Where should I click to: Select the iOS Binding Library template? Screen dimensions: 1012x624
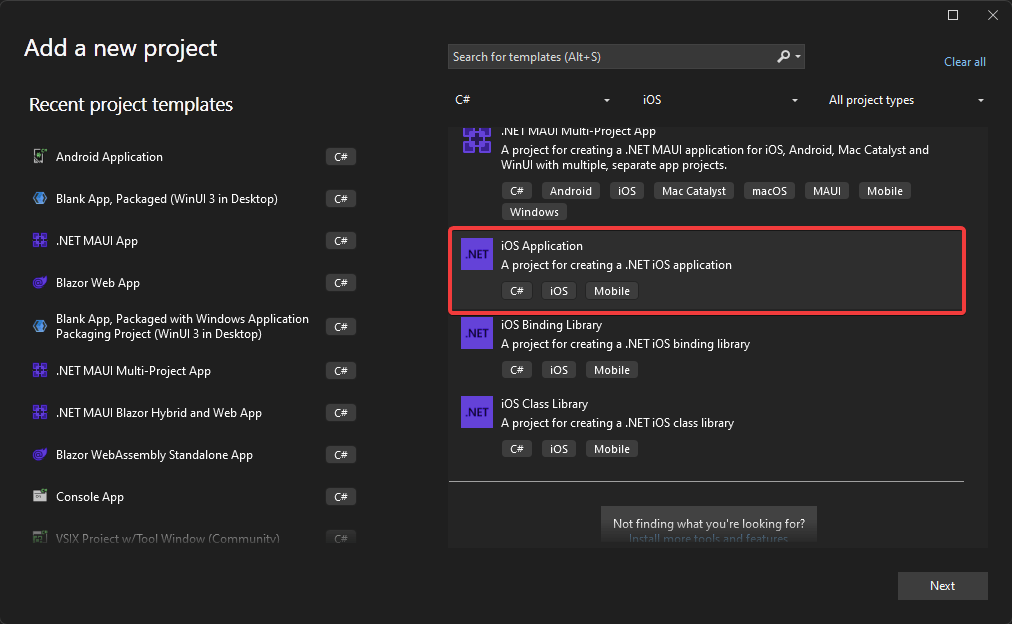pos(707,348)
